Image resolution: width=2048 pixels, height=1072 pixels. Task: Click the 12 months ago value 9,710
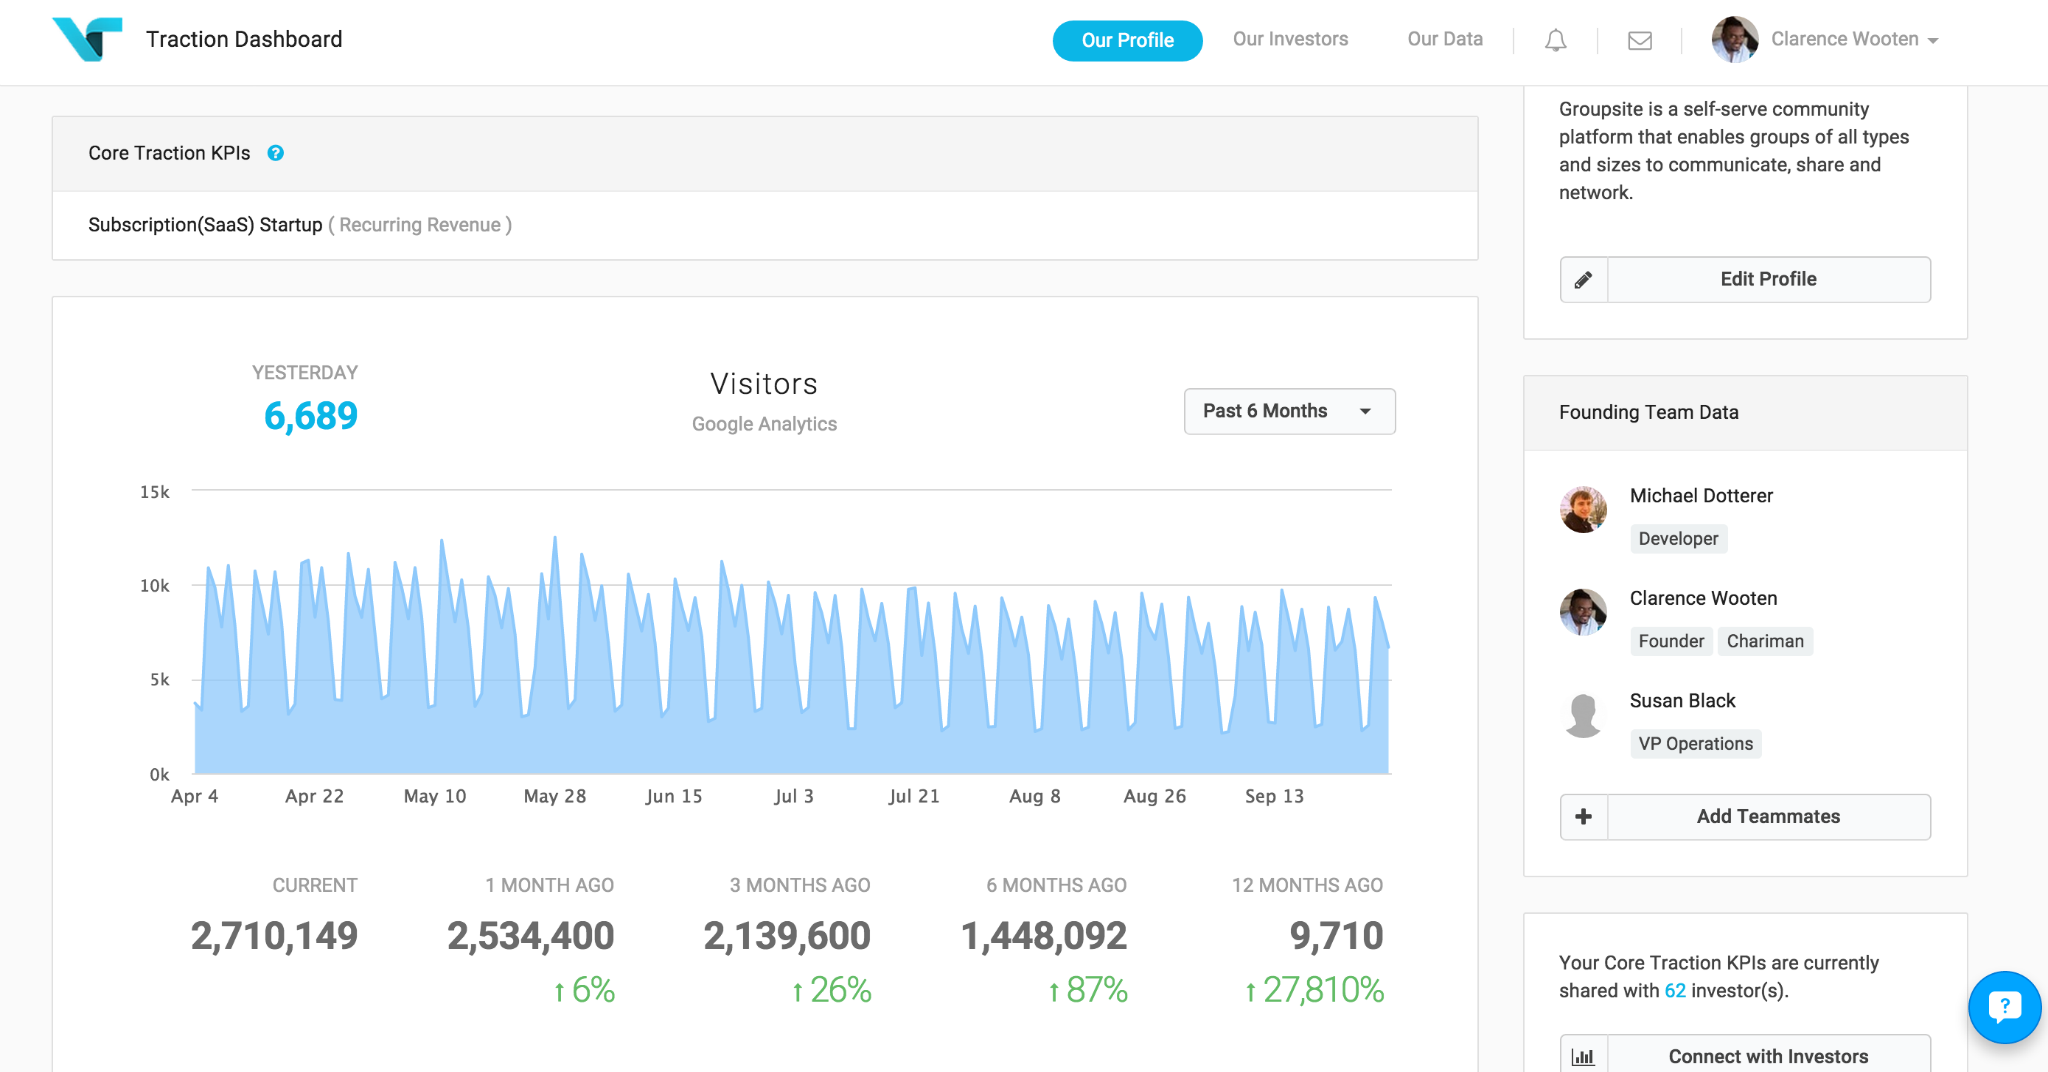click(x=1336, y=936)
